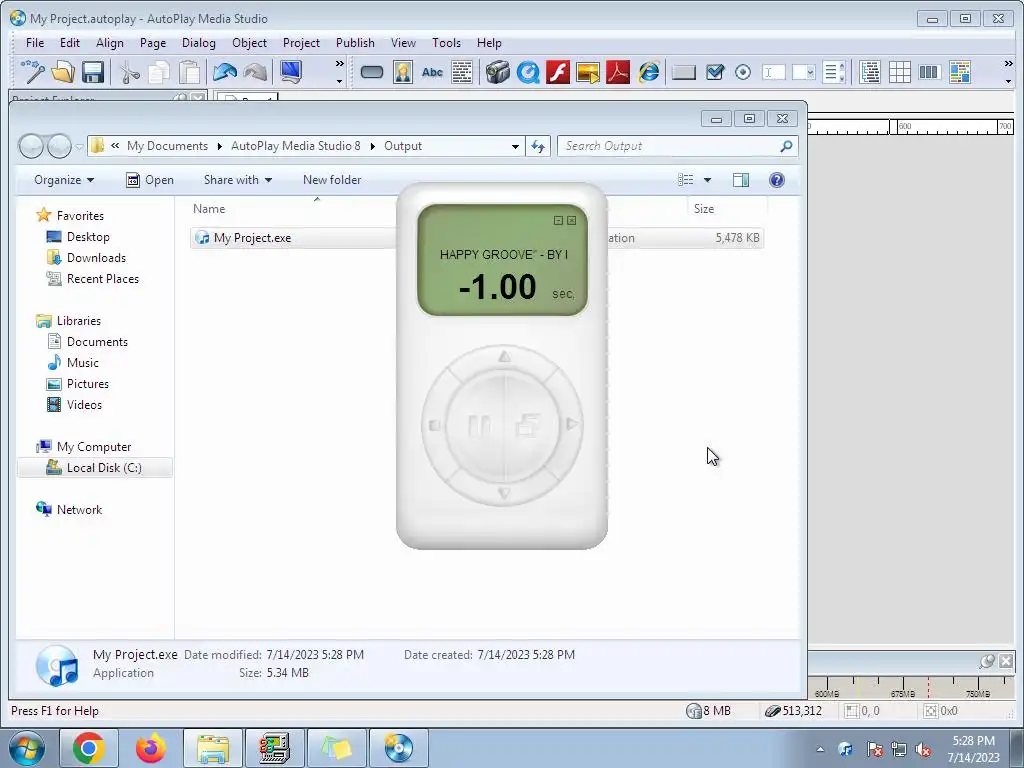
Task: Insert an xButton object with the gray rectangle icon
Action: [x=684, y=72]
